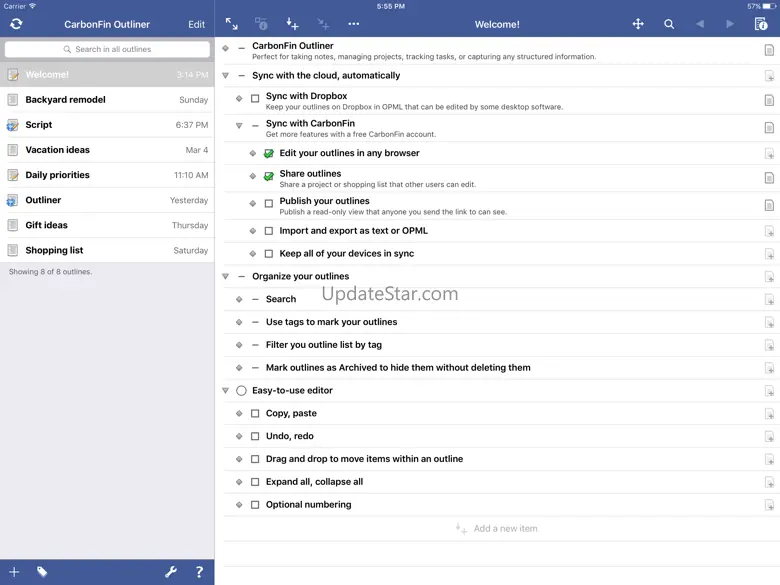Image resolution: width=780 pixels, height=585 pixels.
Task: Check the Publish your outlines checkbox
Action: [x=269, y=203]
